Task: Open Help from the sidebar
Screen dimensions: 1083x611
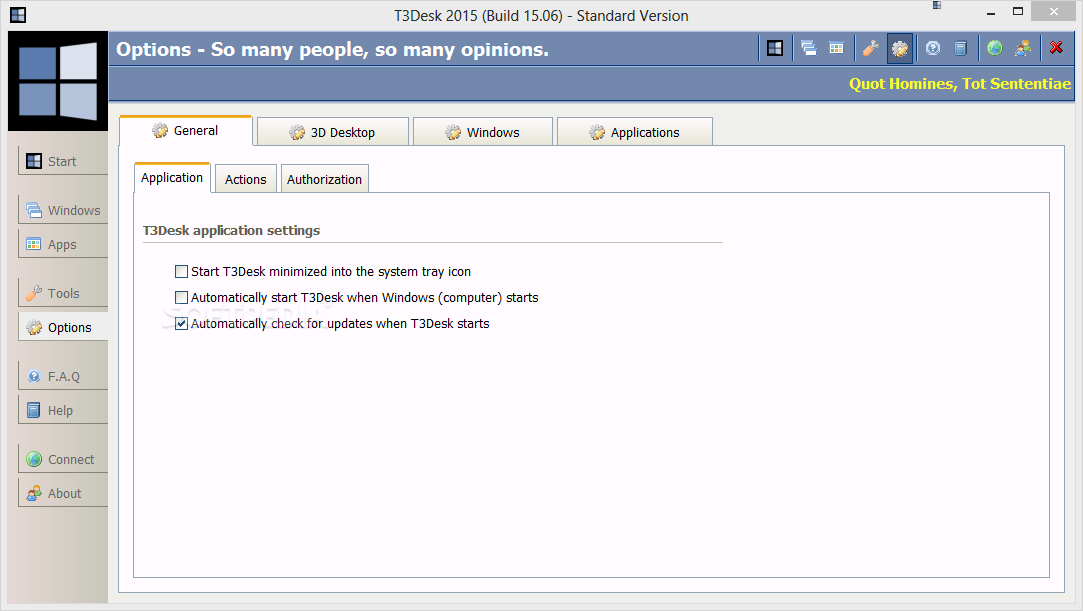Action: pyautogui.click(x=63, y=410)
